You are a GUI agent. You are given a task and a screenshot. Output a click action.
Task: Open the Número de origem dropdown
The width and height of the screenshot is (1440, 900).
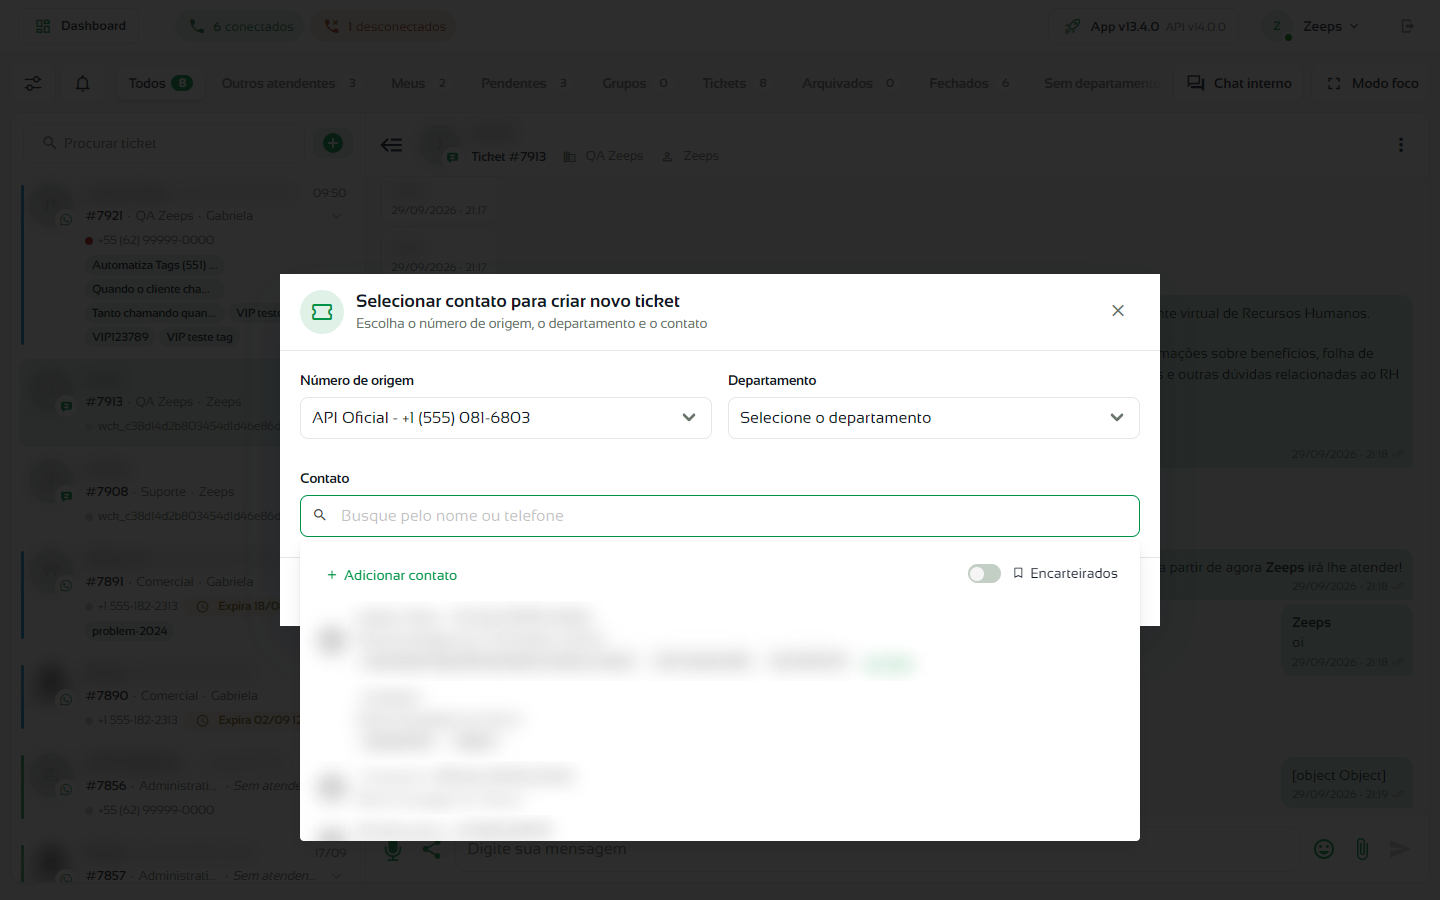(x=506, y=418)
